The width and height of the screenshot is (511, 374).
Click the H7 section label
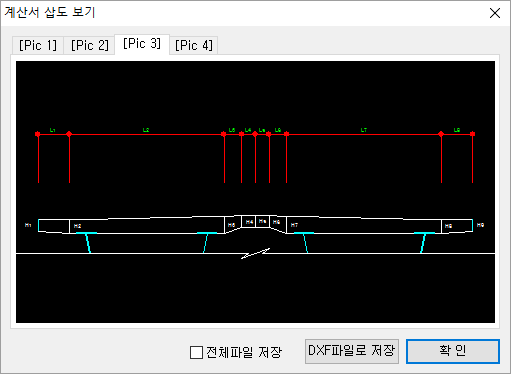tap(294, 225)
